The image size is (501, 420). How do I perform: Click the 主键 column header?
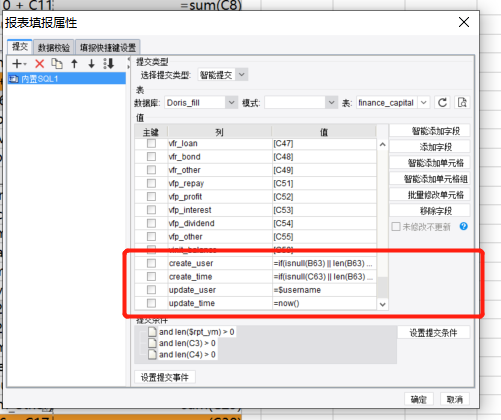coord(151,132)
